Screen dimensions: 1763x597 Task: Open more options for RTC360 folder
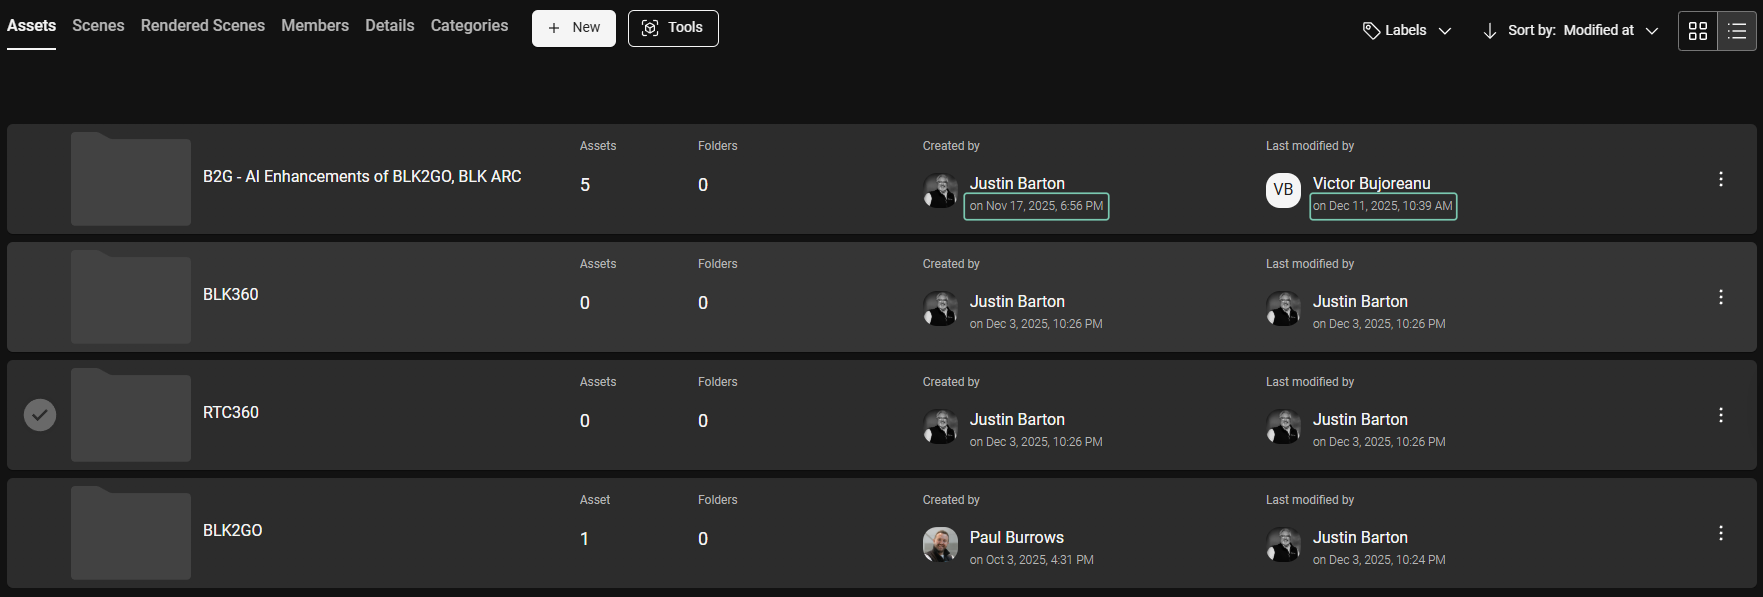1720,415
